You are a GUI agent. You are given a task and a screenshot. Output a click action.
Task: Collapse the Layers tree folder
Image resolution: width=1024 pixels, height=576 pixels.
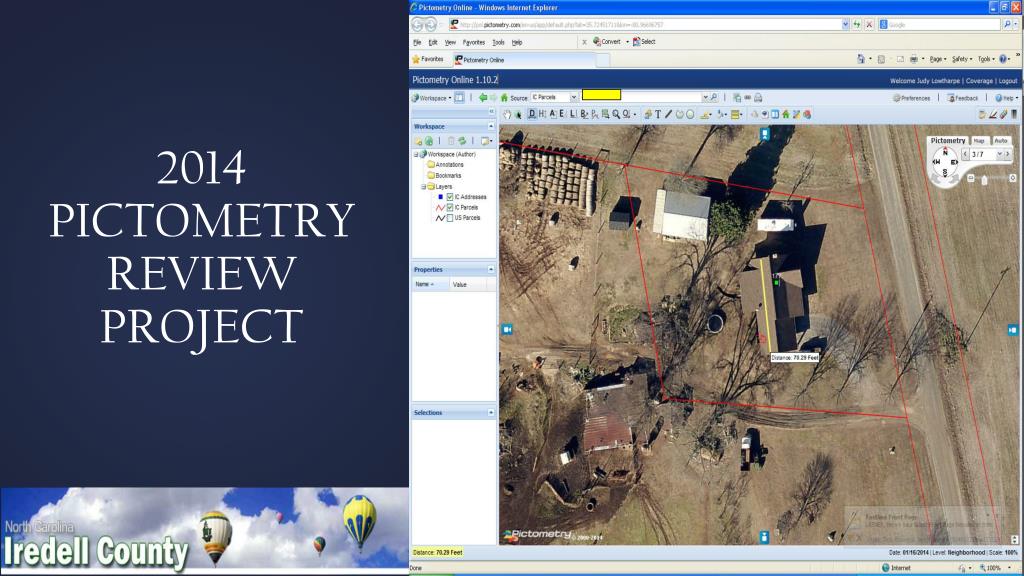coord(423,187)
